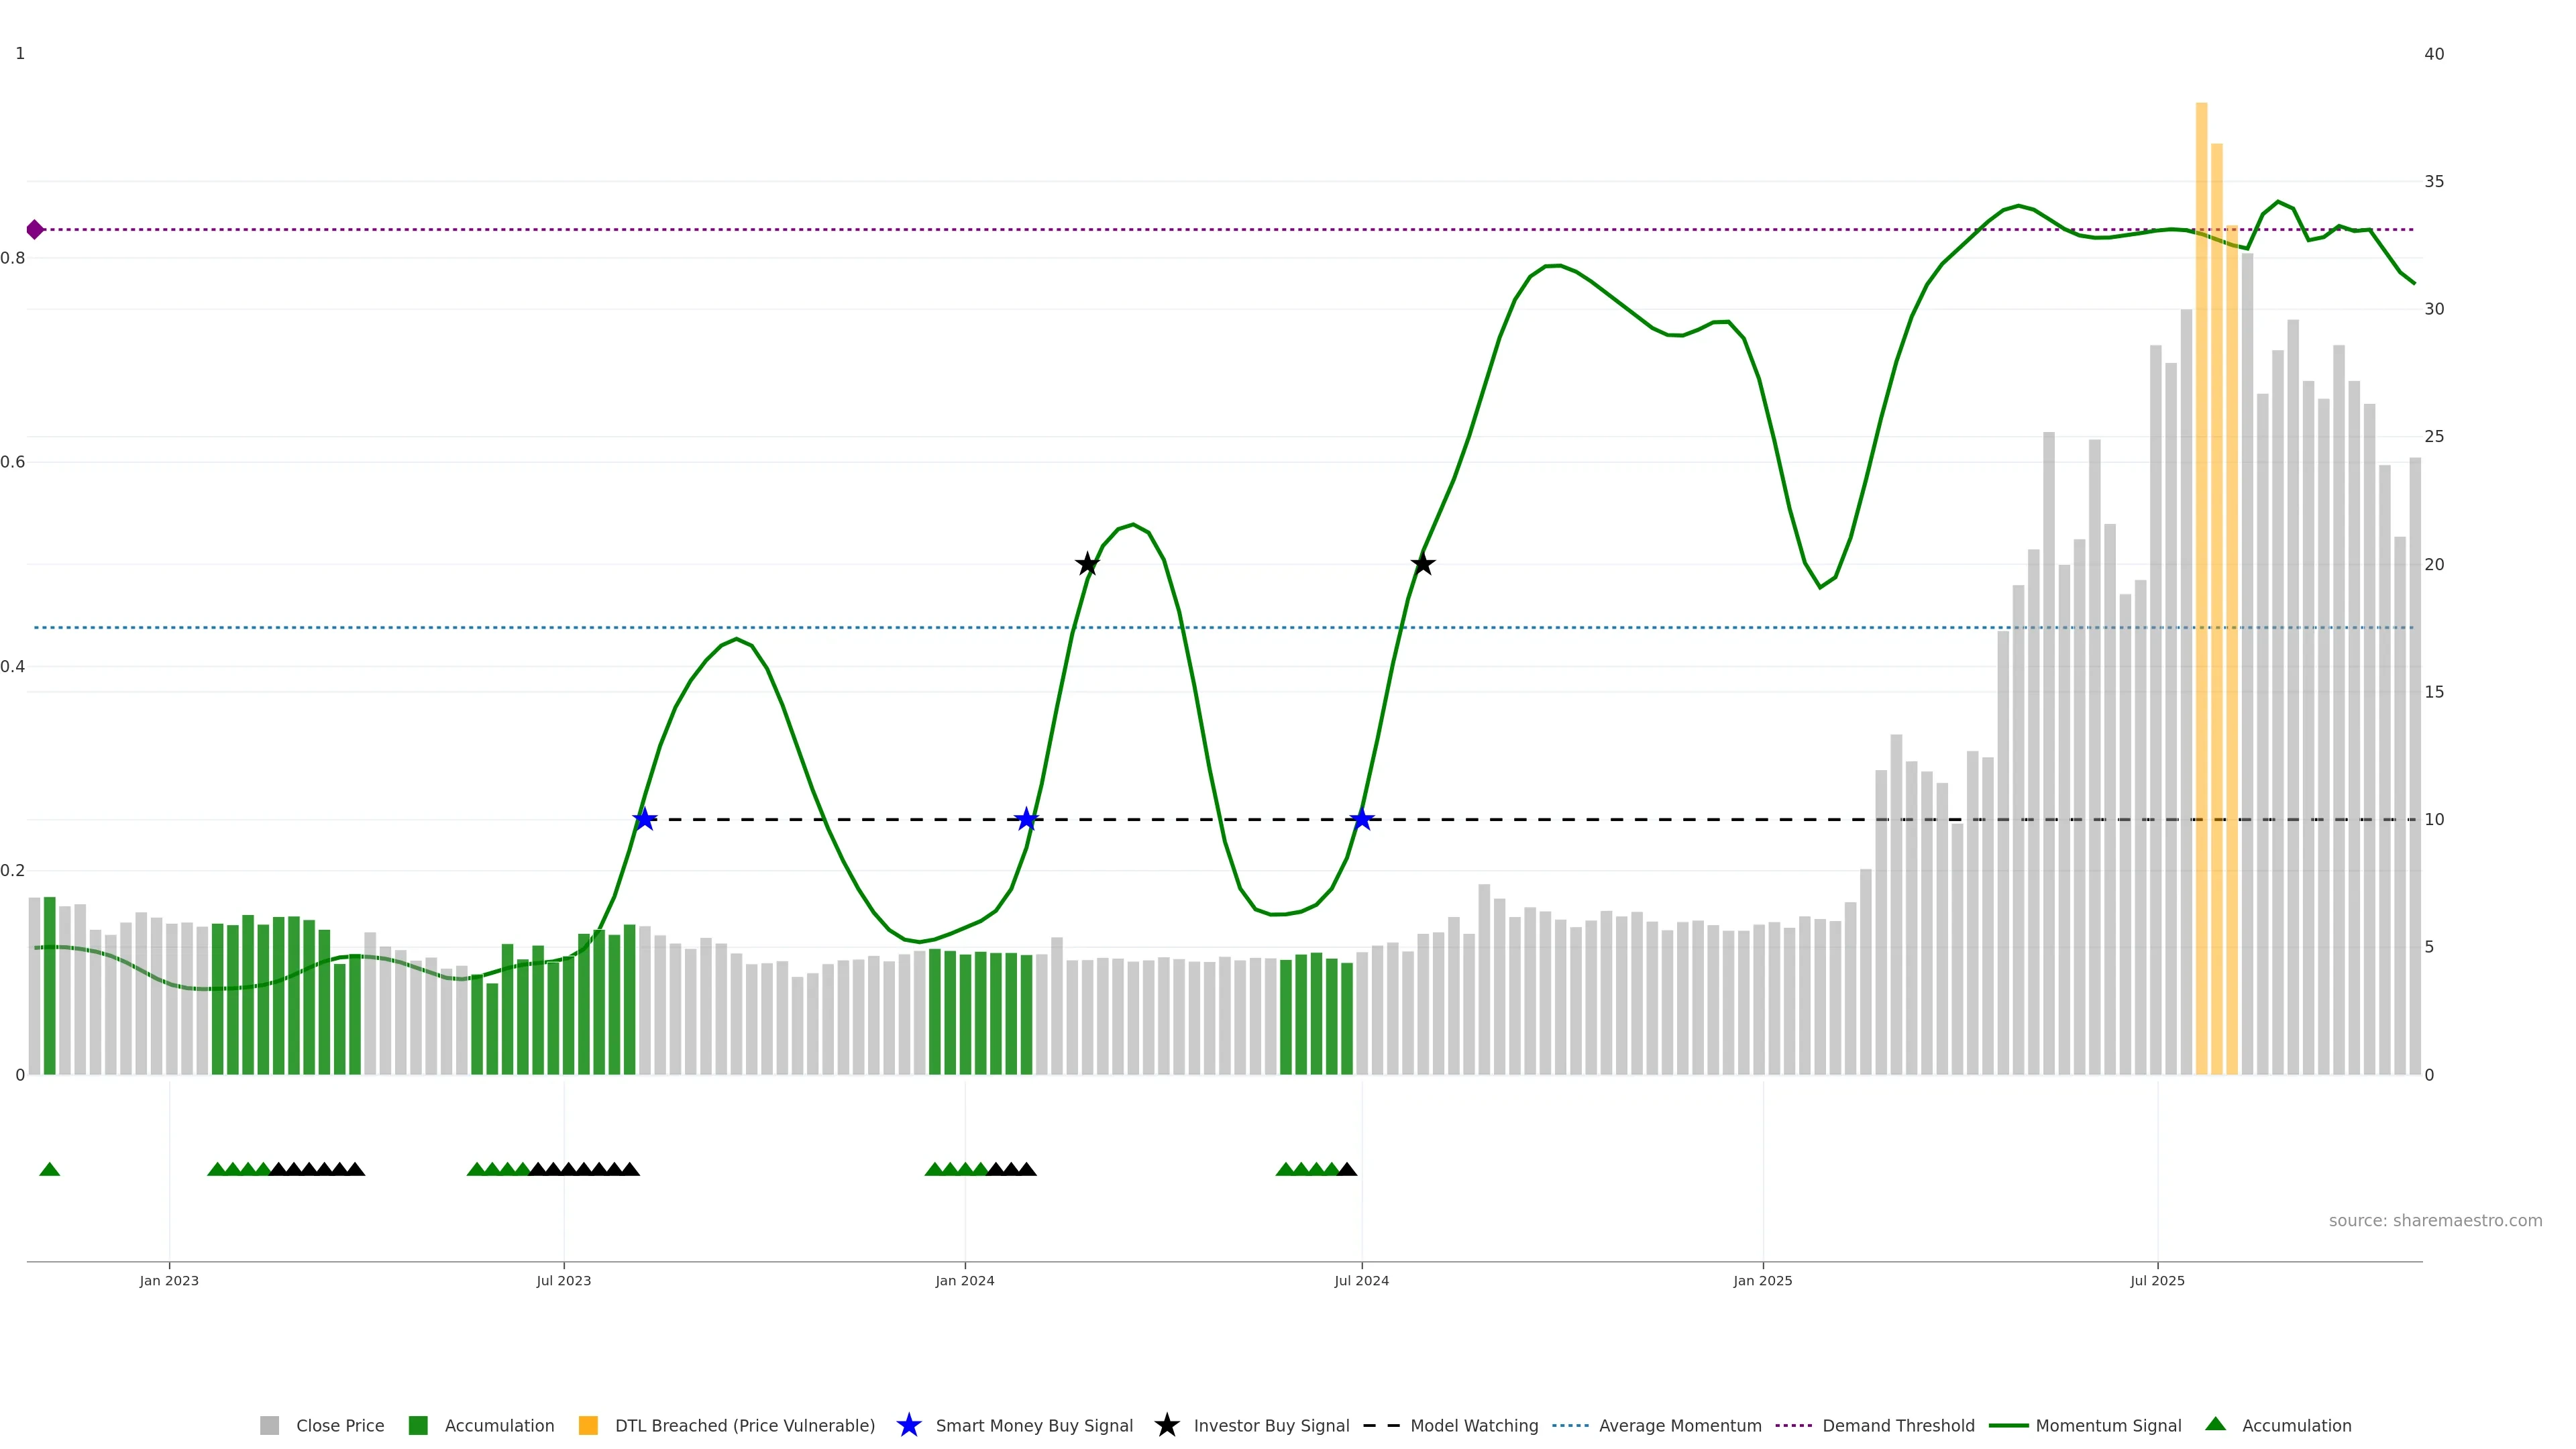Click the Jul 2023 axis label
Screen dimensions: 2576x1449
[563, 1280]
